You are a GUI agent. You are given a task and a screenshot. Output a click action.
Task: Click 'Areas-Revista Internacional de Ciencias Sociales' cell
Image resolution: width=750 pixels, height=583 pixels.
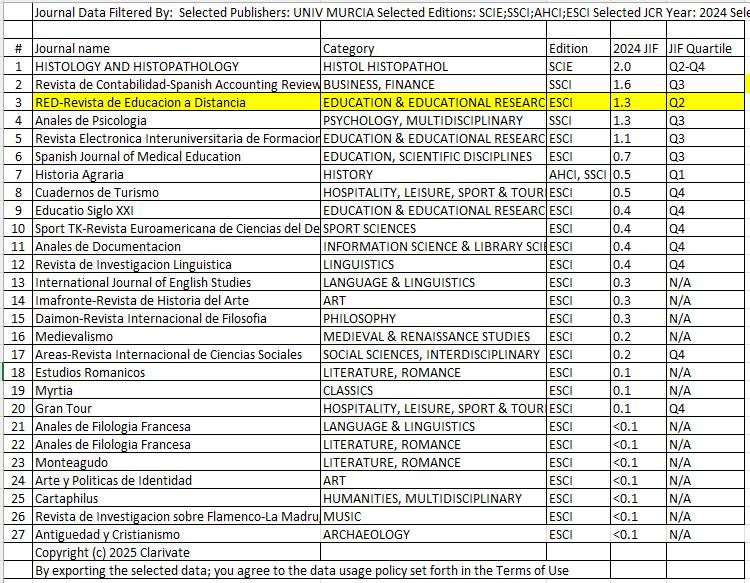176,354
